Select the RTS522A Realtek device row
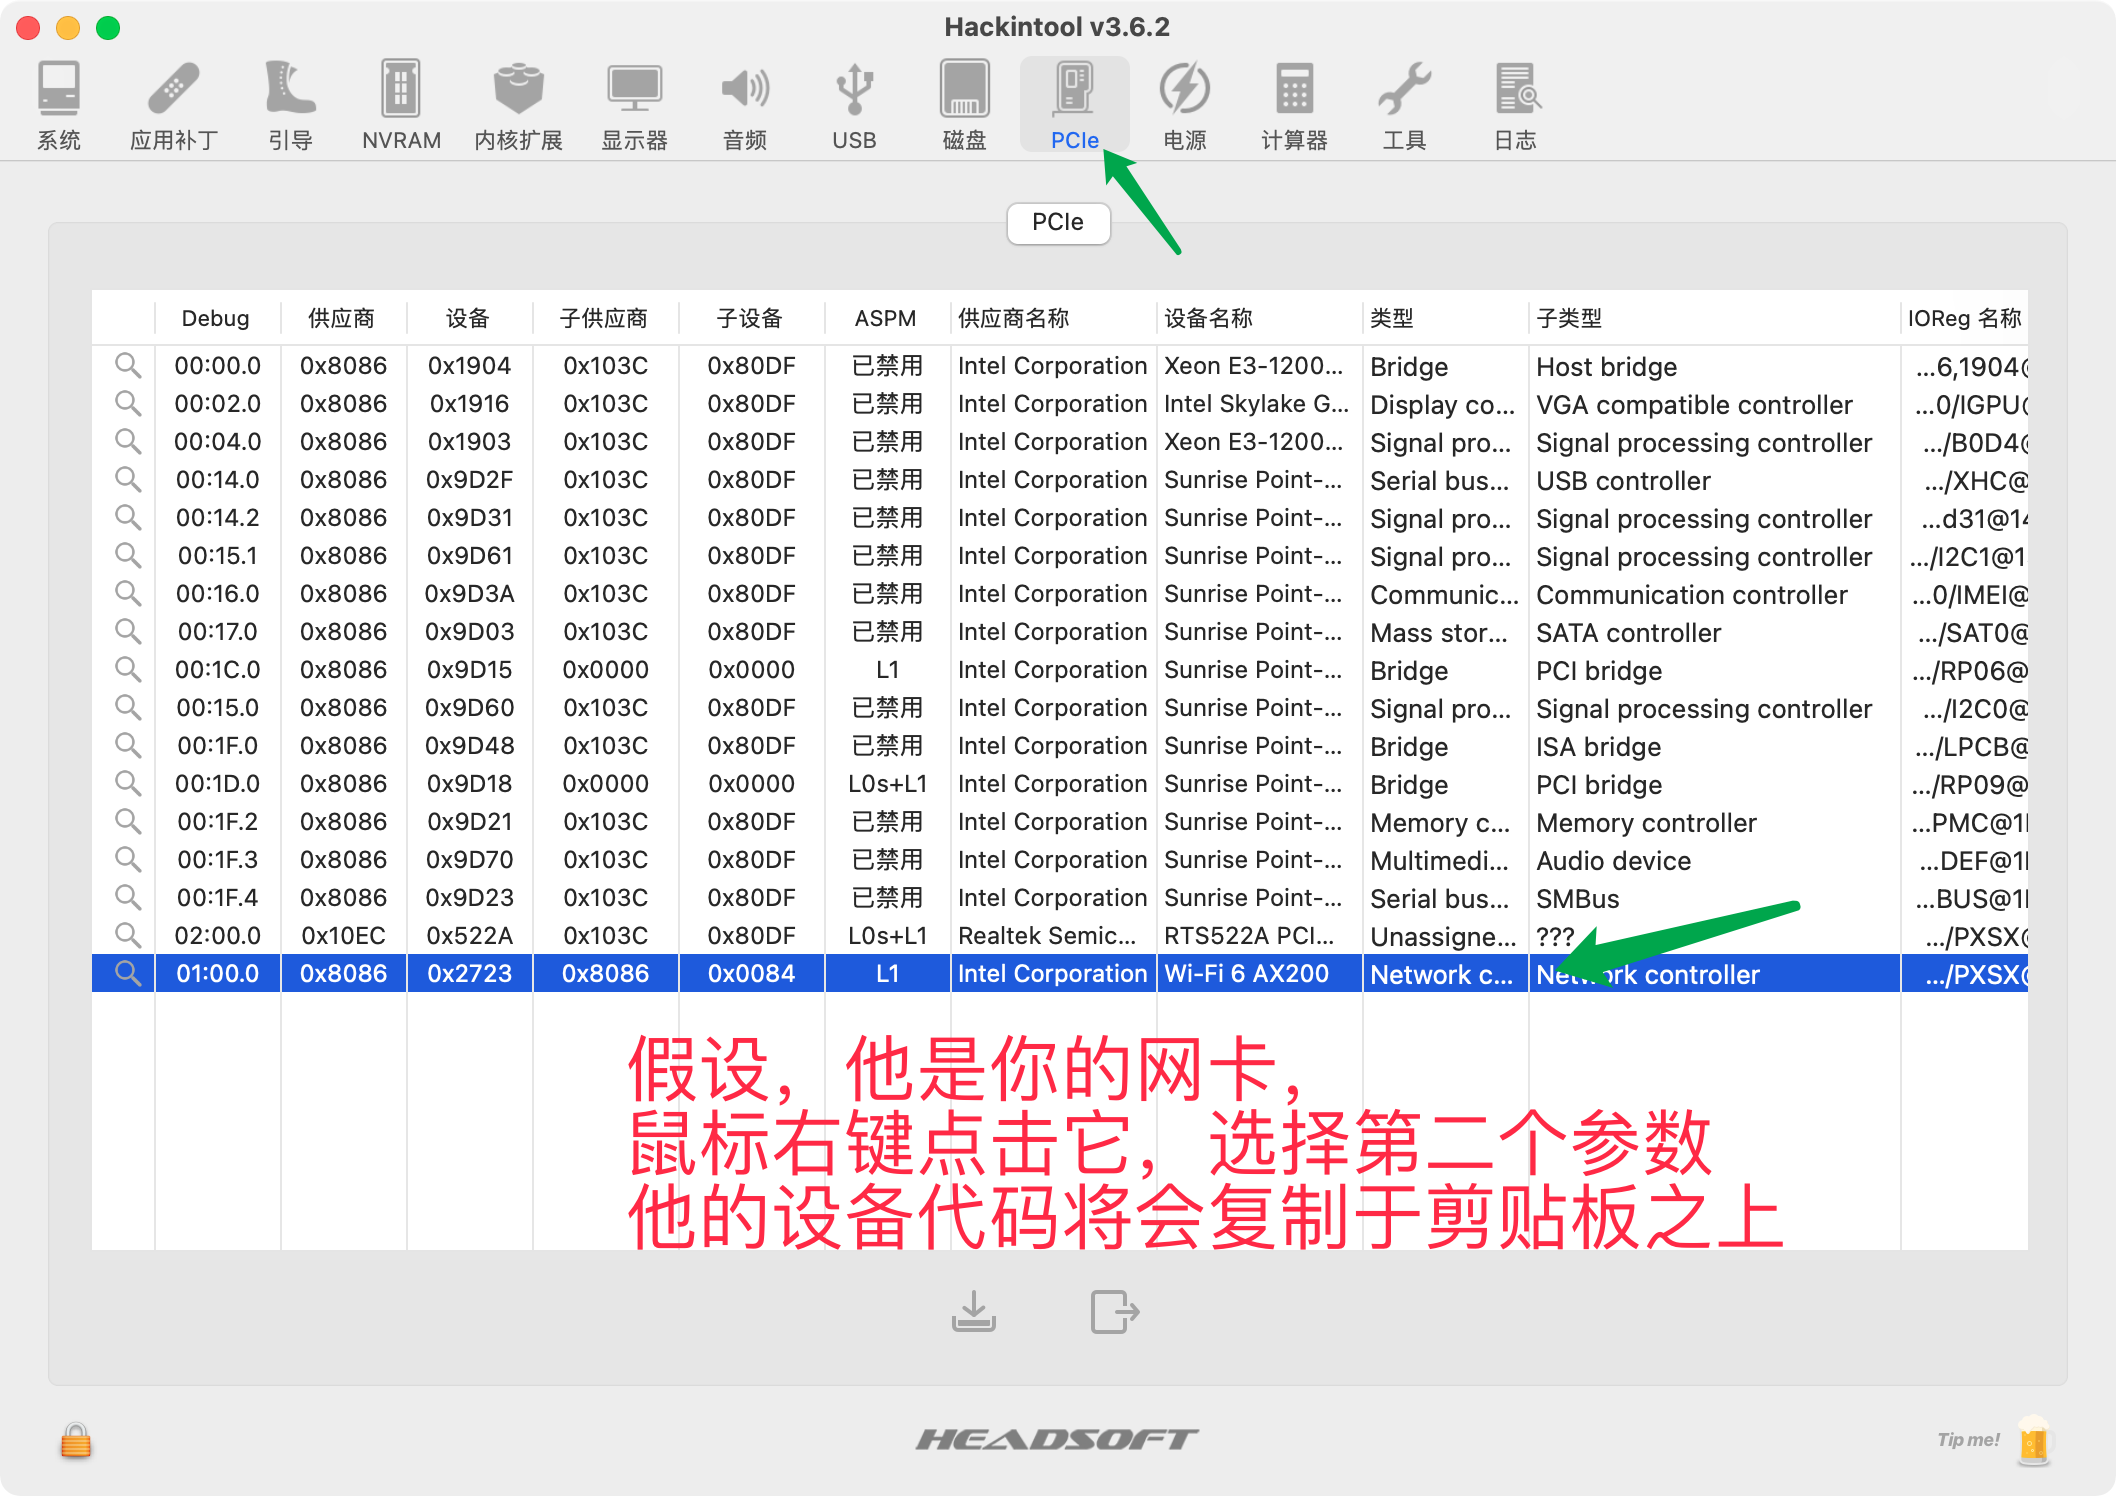This screenshot has height=1496, width=2116. [x=1248, y=935]
